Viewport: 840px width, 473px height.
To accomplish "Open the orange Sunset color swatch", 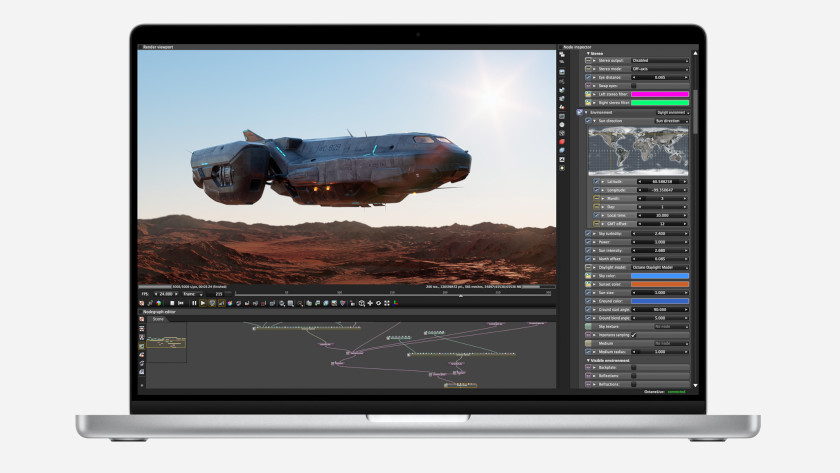I will pos(660,284).
